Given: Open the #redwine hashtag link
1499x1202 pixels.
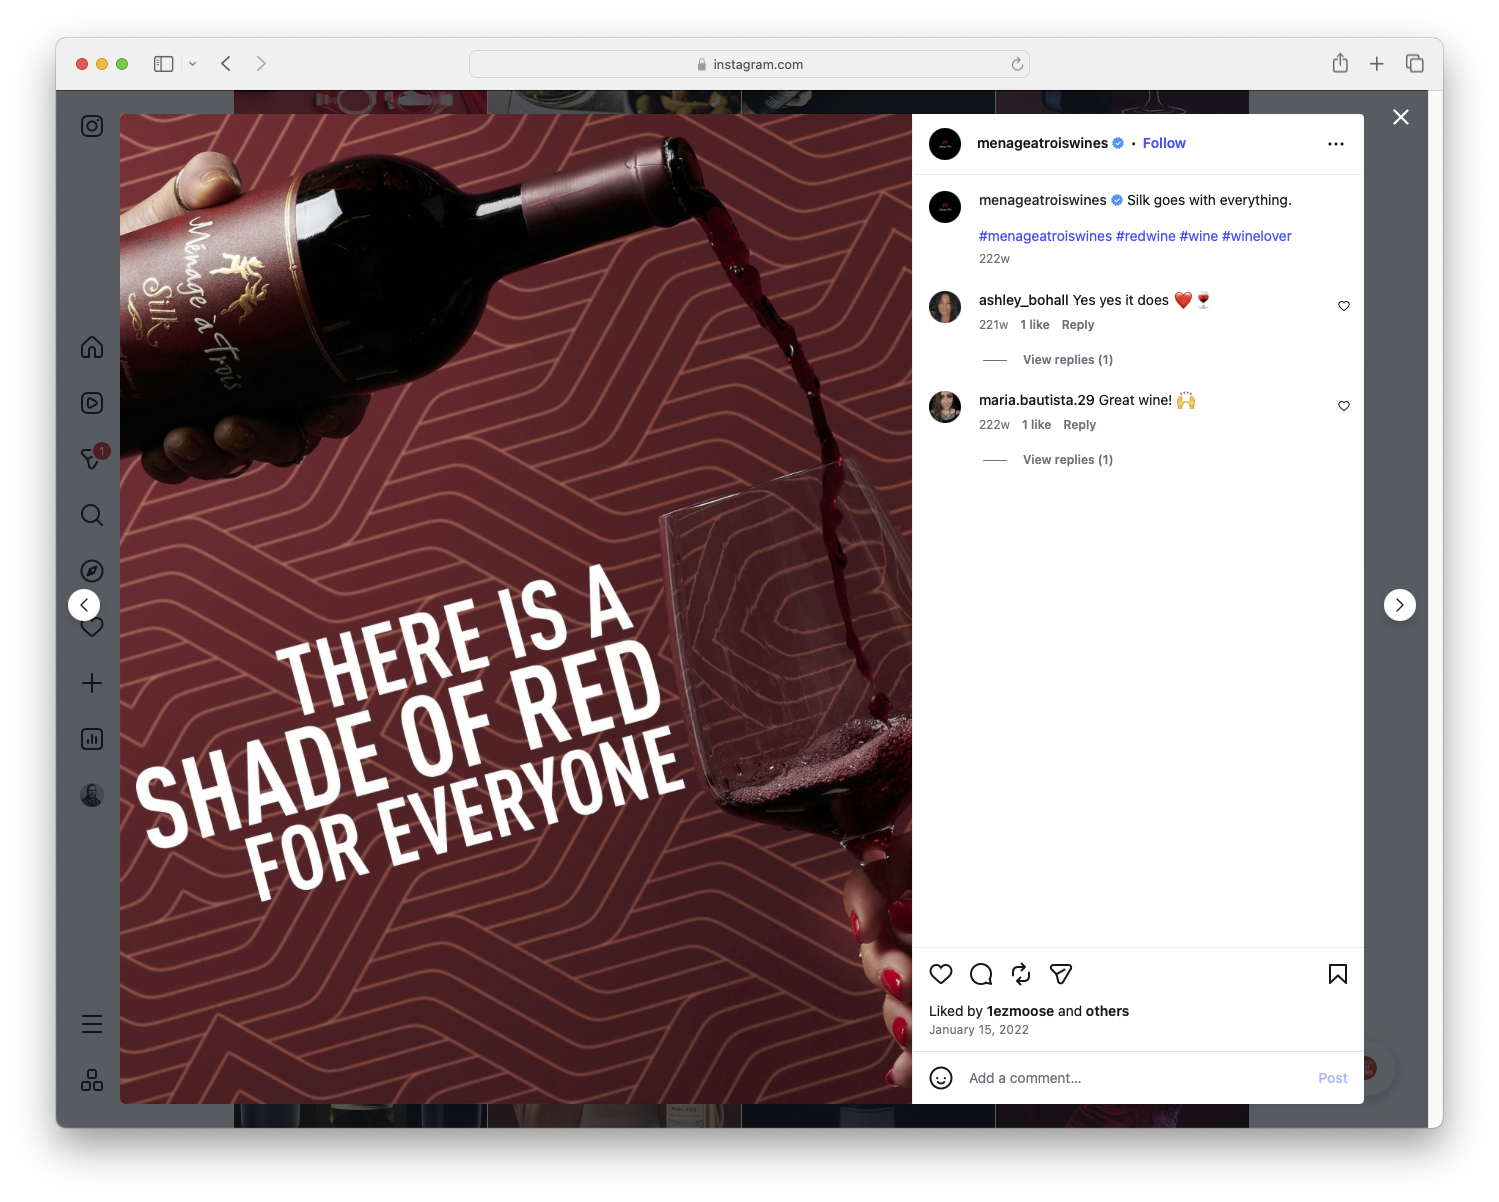Looking at the screenshot, I should click(1146, 236).
